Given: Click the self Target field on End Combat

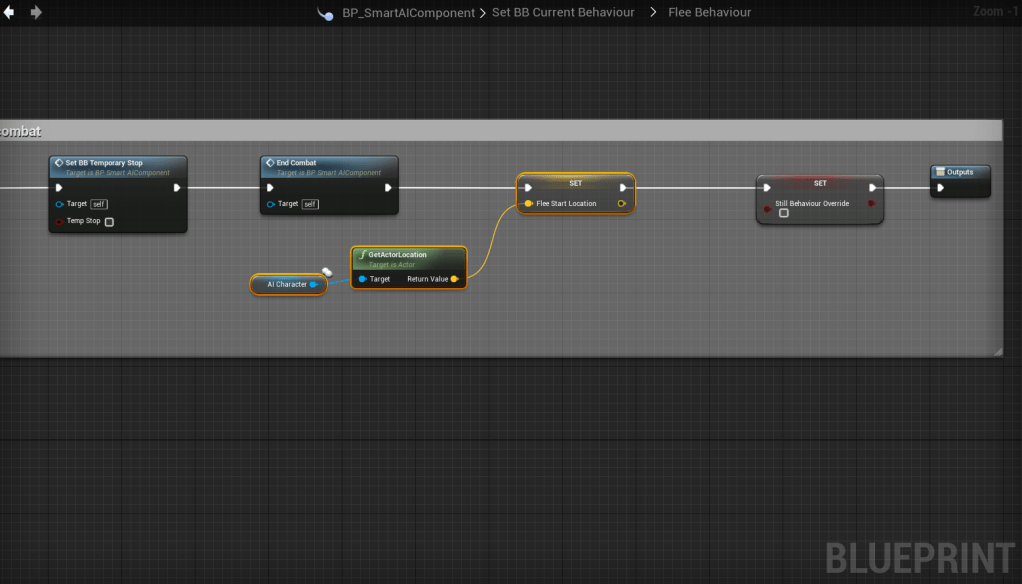Looking at the screenshot, I should pos(311,204).
